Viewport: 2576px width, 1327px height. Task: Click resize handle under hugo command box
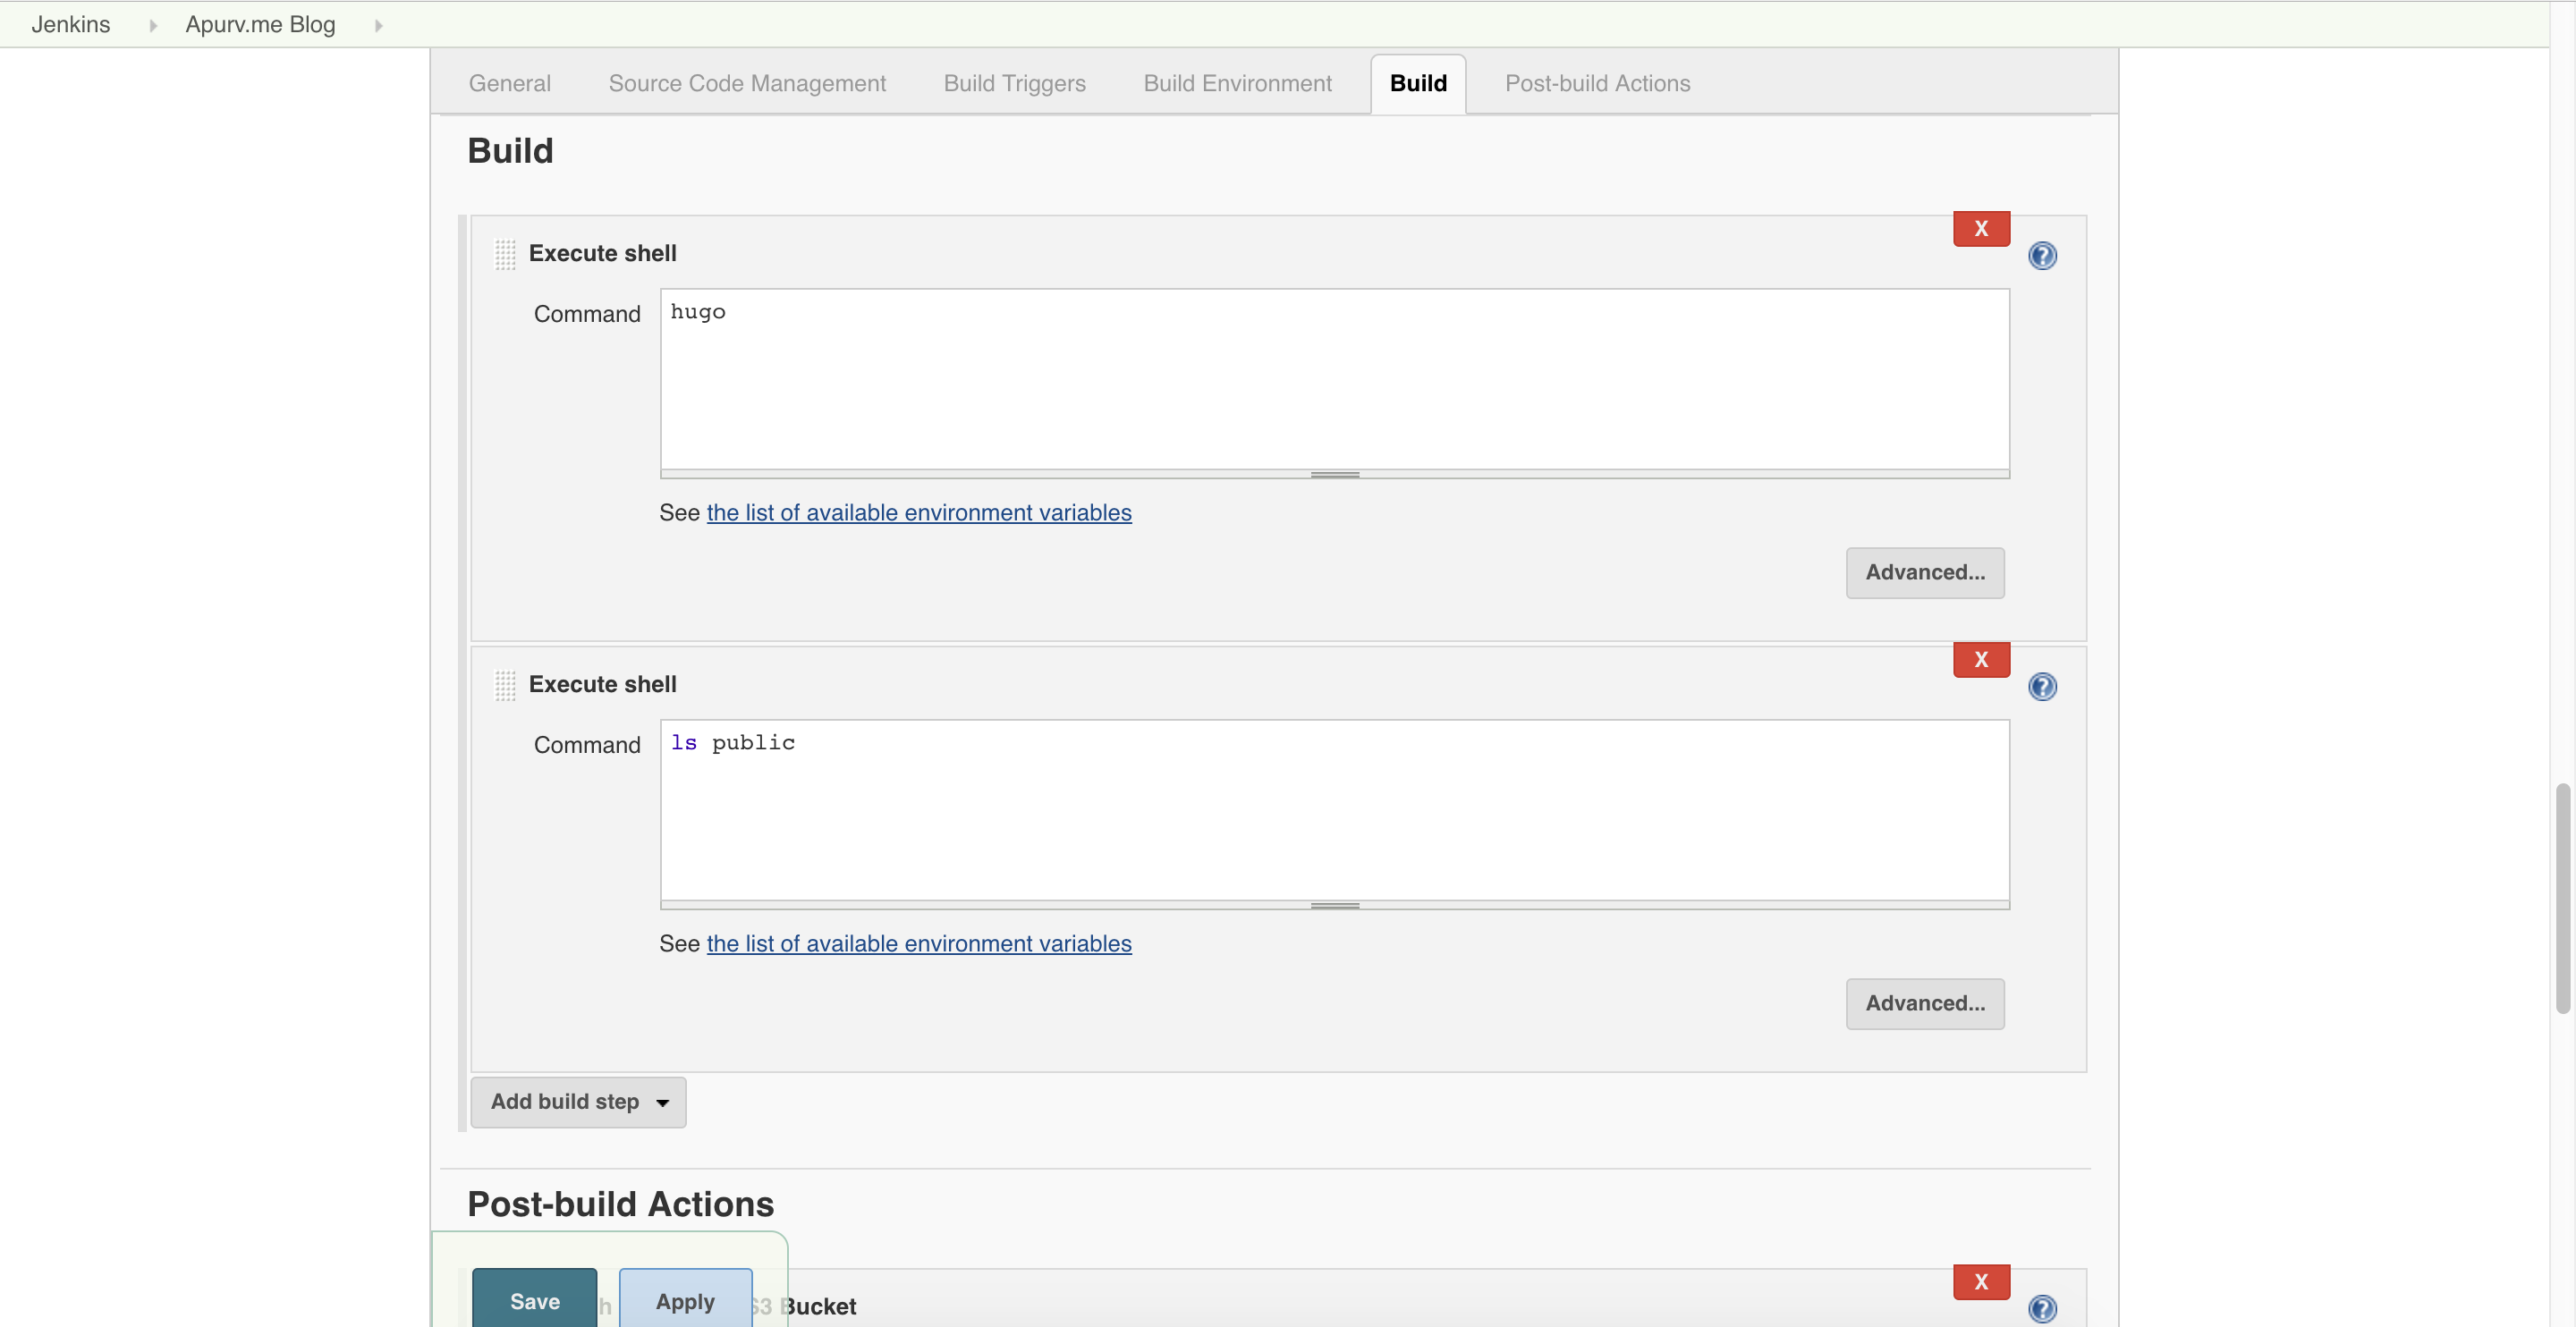(x=1334, y=475)
